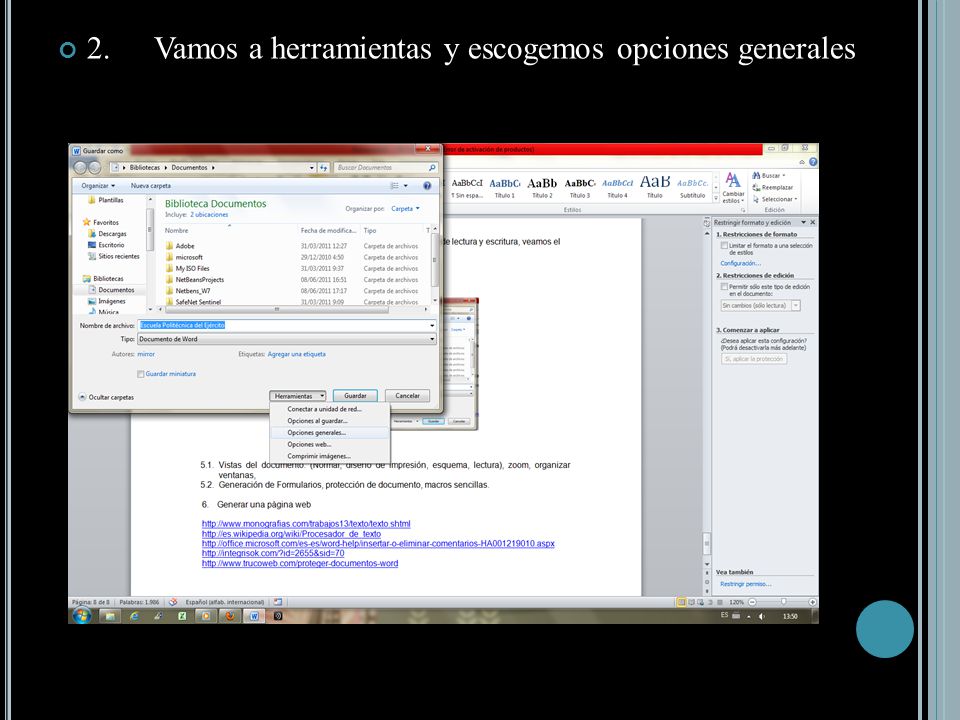This screenshot has width=960, height=720.
Task: Select Print Layout view icon in the status bar
Action: (x=681, y=602)
